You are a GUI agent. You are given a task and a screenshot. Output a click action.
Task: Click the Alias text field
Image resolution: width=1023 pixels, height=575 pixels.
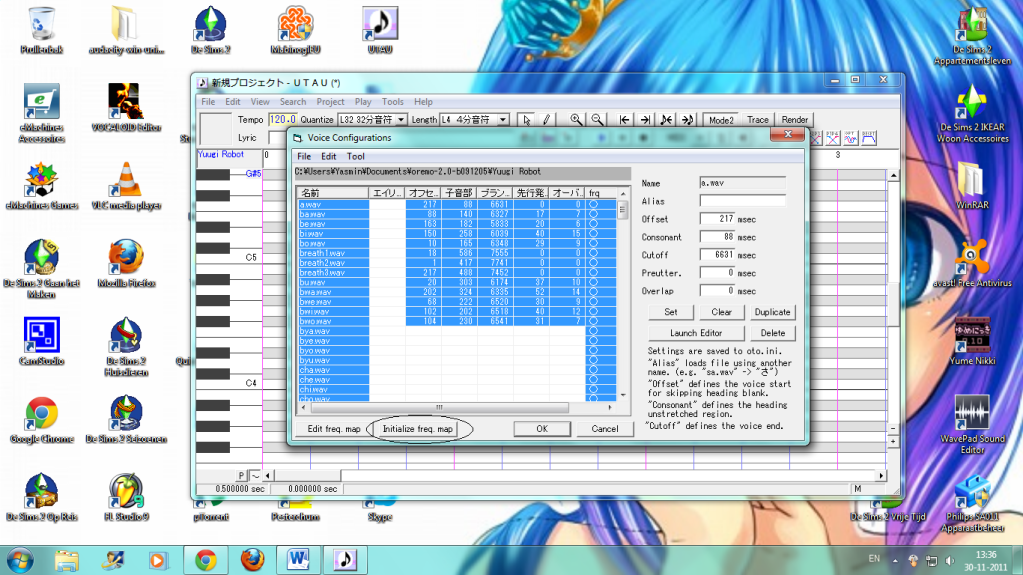[x=742, y=201]
